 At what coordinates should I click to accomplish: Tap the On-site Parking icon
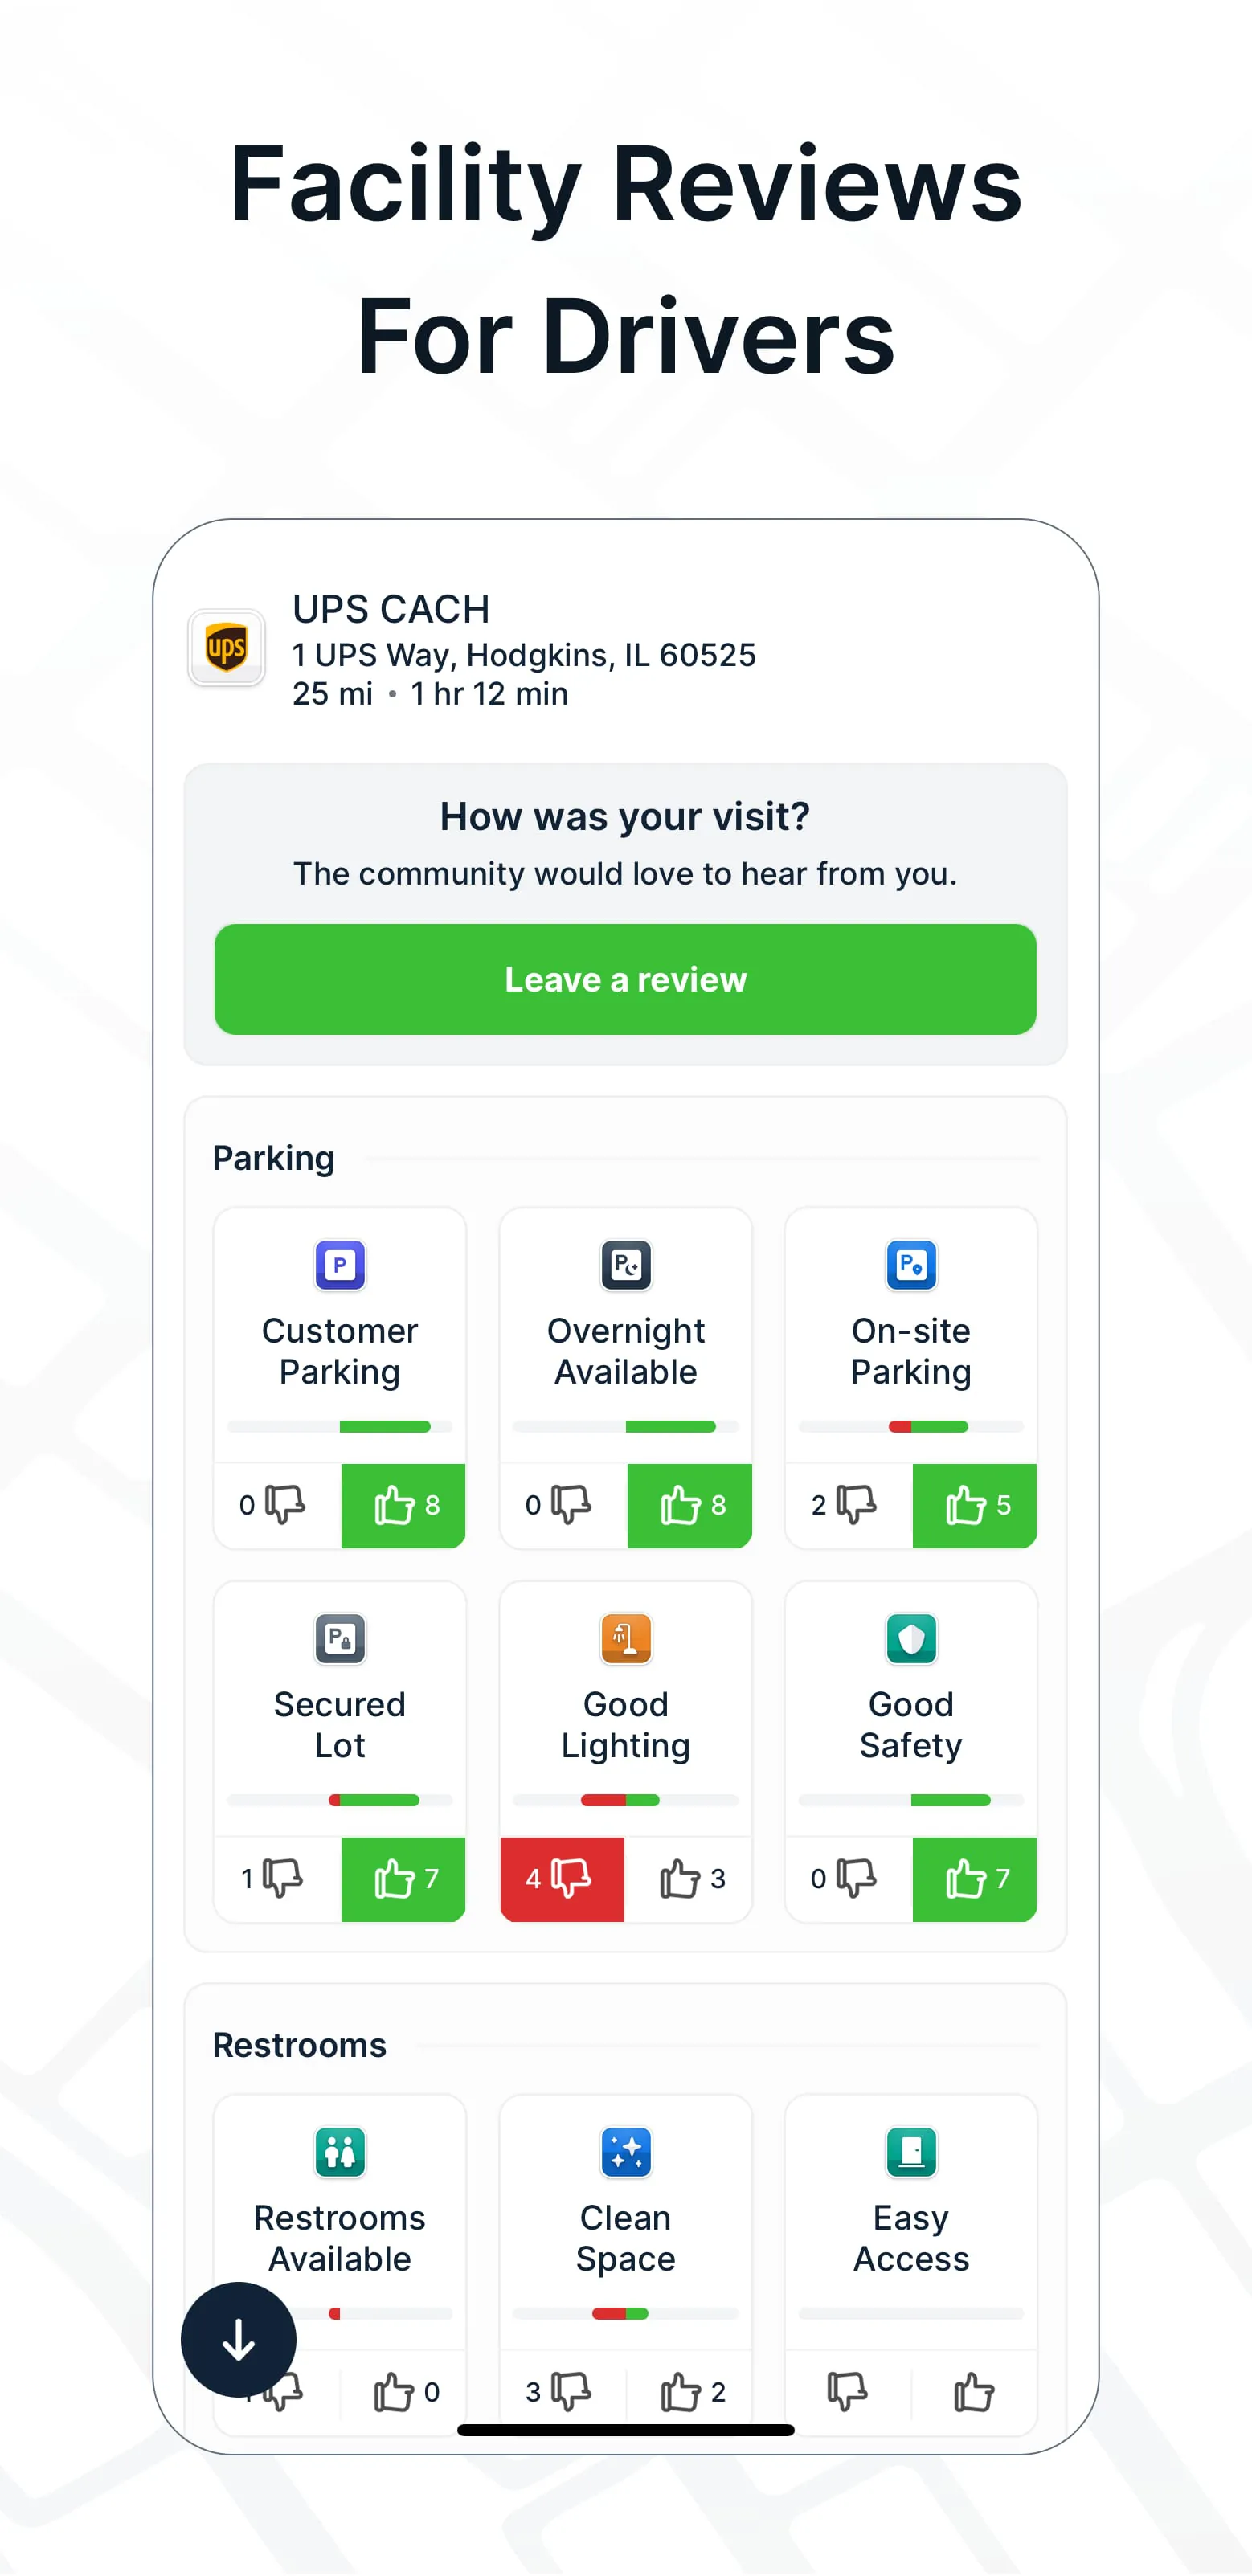click(911, 1265)
